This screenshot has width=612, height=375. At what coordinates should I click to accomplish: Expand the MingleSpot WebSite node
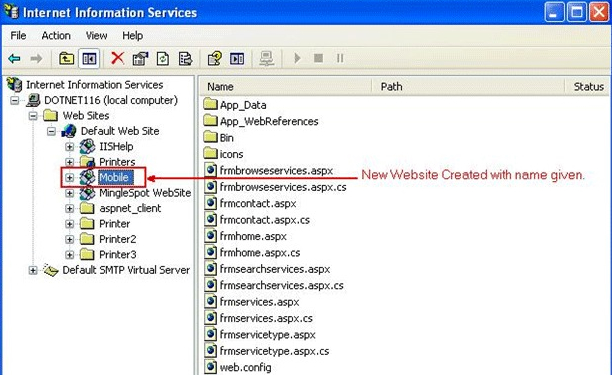click(x=69, y=193)
